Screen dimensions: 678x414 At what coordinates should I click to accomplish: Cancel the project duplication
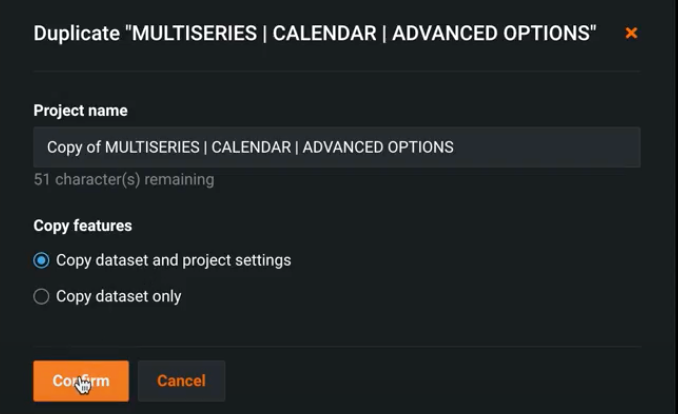[181, 381]
